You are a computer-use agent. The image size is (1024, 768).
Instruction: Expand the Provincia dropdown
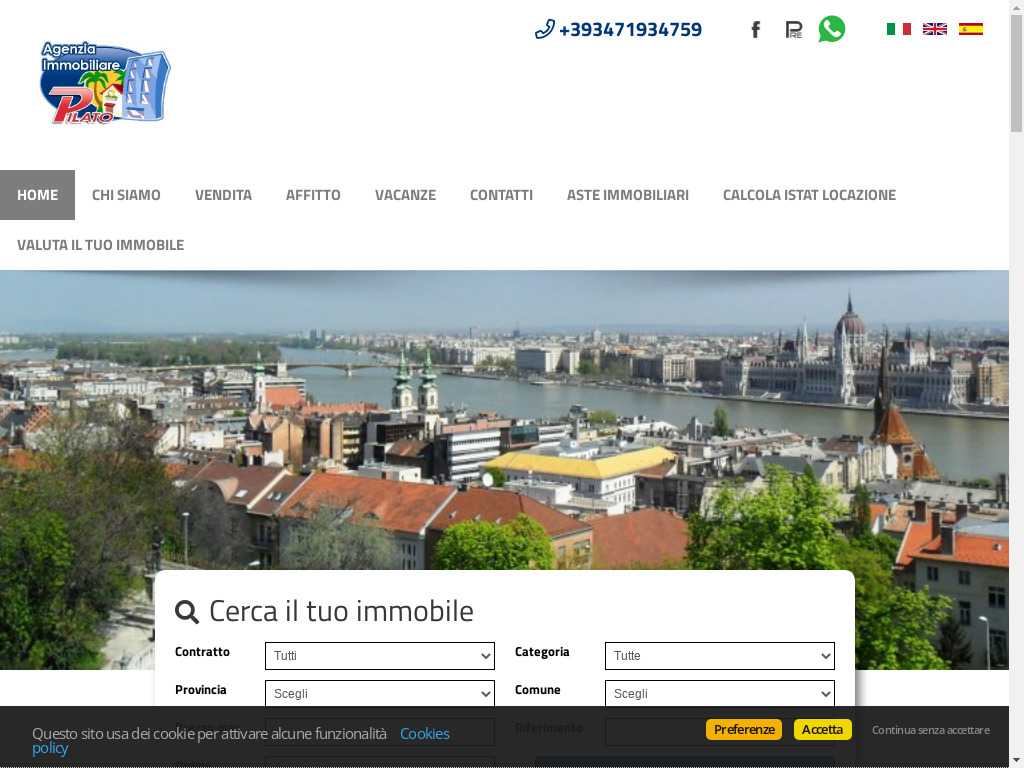379,694
